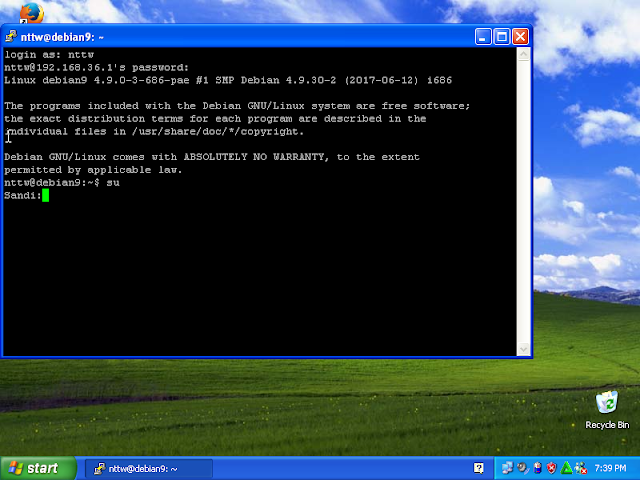Click the help question mark taskbar icon
Viewport: 640px width, 480px height.
[478, 468]
